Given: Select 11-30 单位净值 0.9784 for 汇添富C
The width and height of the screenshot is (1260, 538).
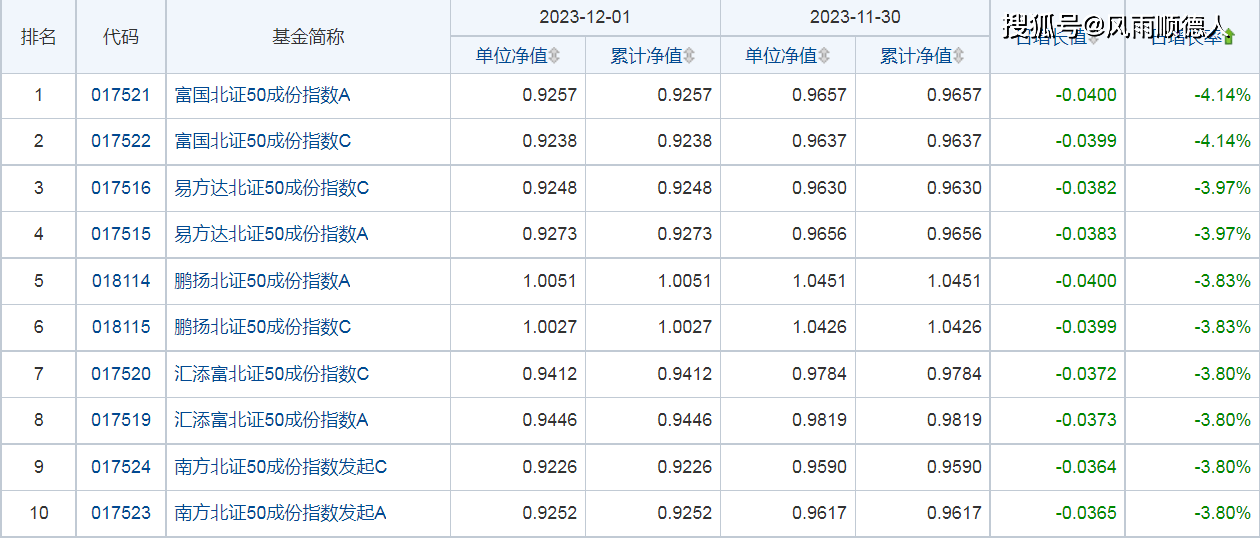Looking at the screenshot, I should tap(819, 374).
